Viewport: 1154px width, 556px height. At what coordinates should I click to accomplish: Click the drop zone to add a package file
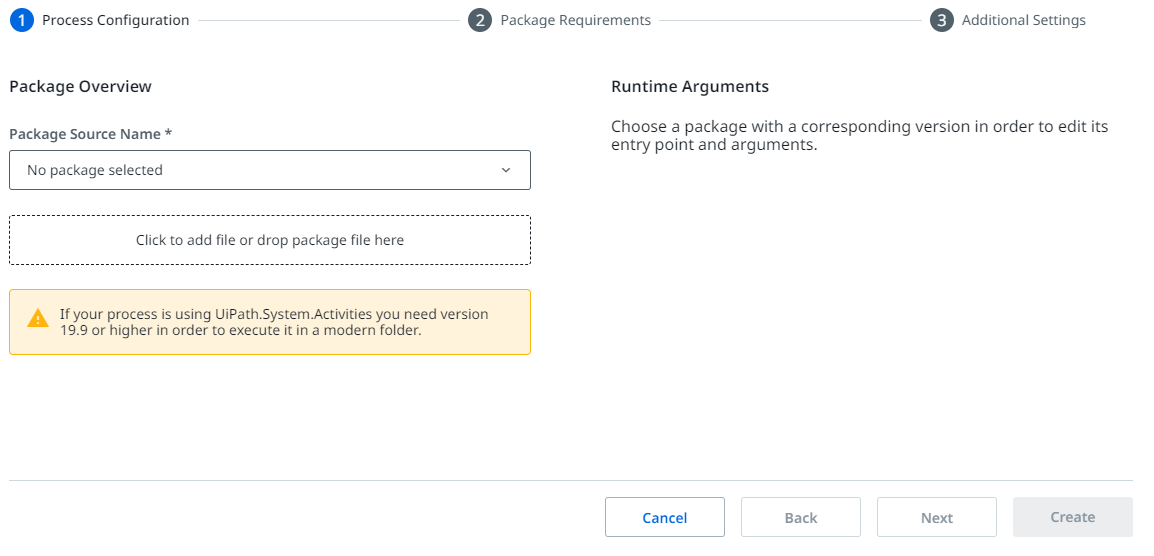pos(270,240)
